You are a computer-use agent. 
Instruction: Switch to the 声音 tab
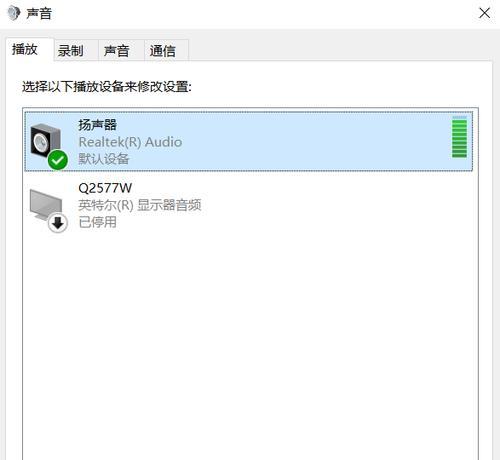[116, 51]
